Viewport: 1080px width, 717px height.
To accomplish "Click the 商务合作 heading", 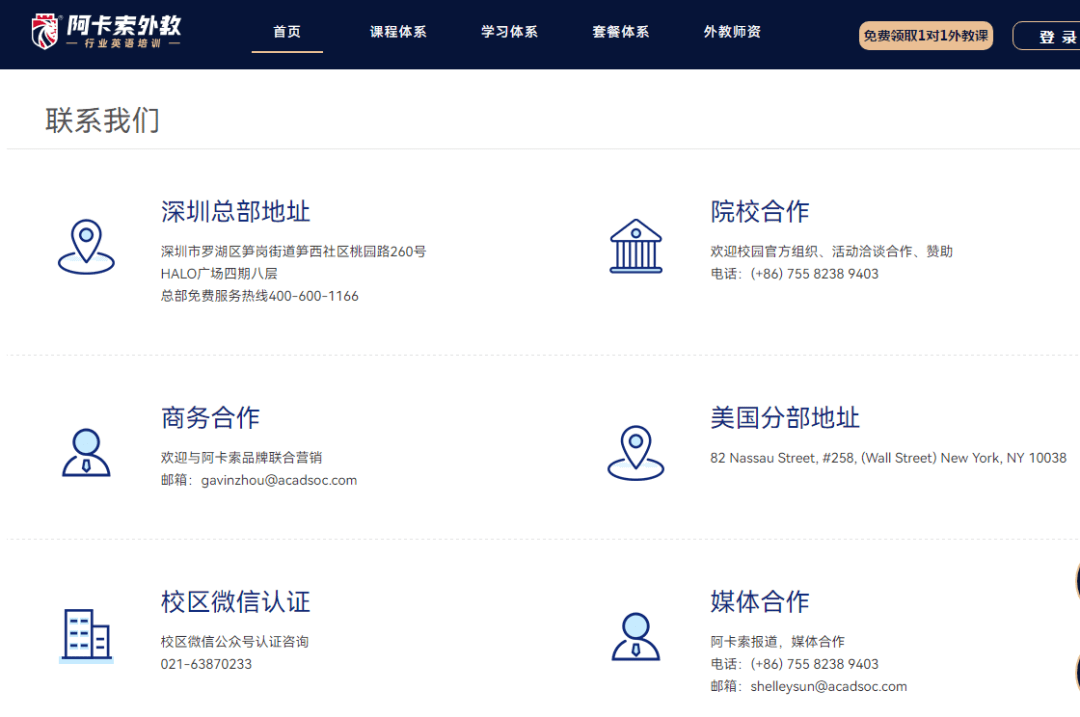I will [x=211, y=418].
